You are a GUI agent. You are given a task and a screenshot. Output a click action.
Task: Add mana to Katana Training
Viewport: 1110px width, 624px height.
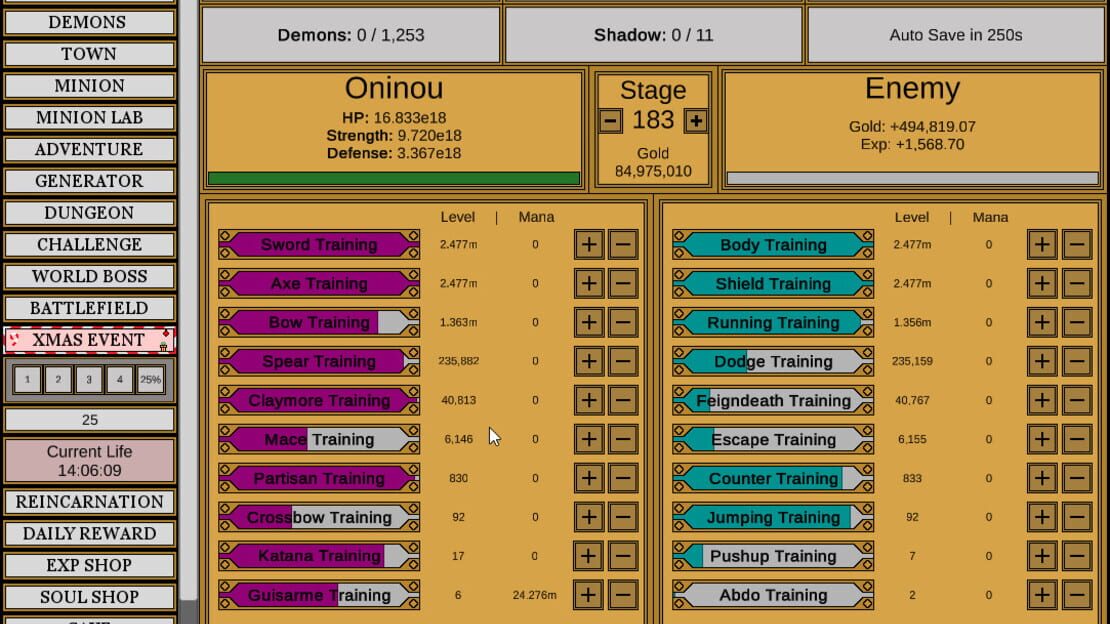[588, 556]
